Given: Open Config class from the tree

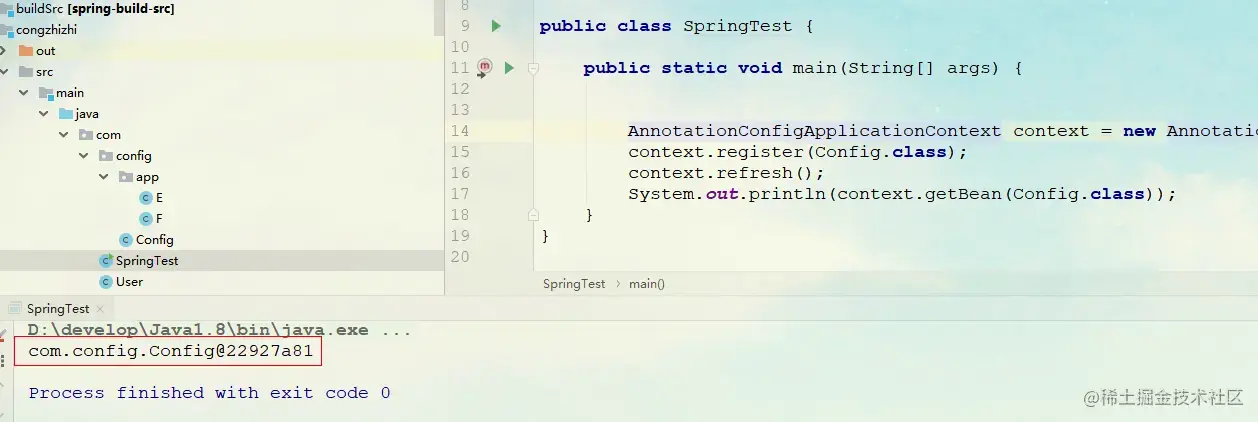Looking at the screenshot, I should [x=155, y=240].
